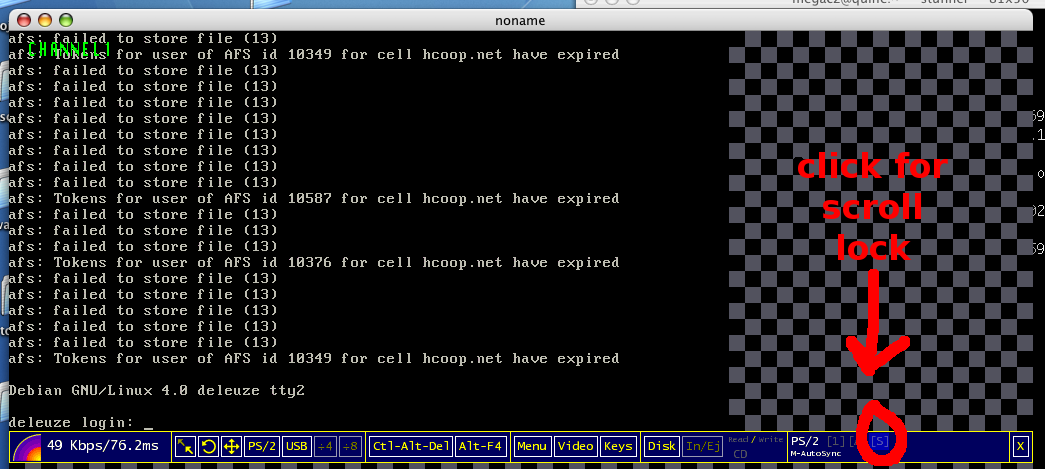Select PS/2 mode button in toolbar
This screenshot has width=1045, height=469.
tap(262, 446)
